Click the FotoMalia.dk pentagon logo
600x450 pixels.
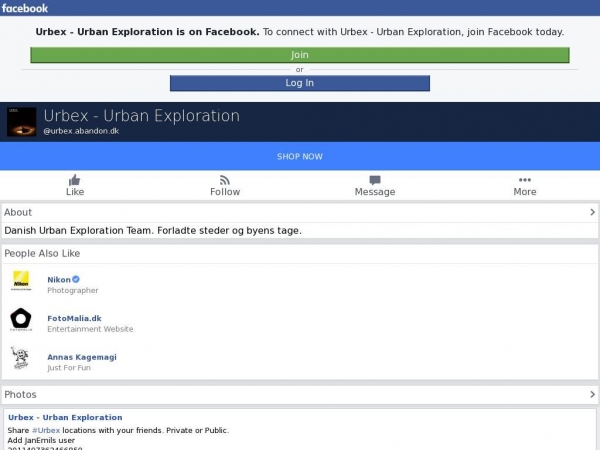pos(21,320)
